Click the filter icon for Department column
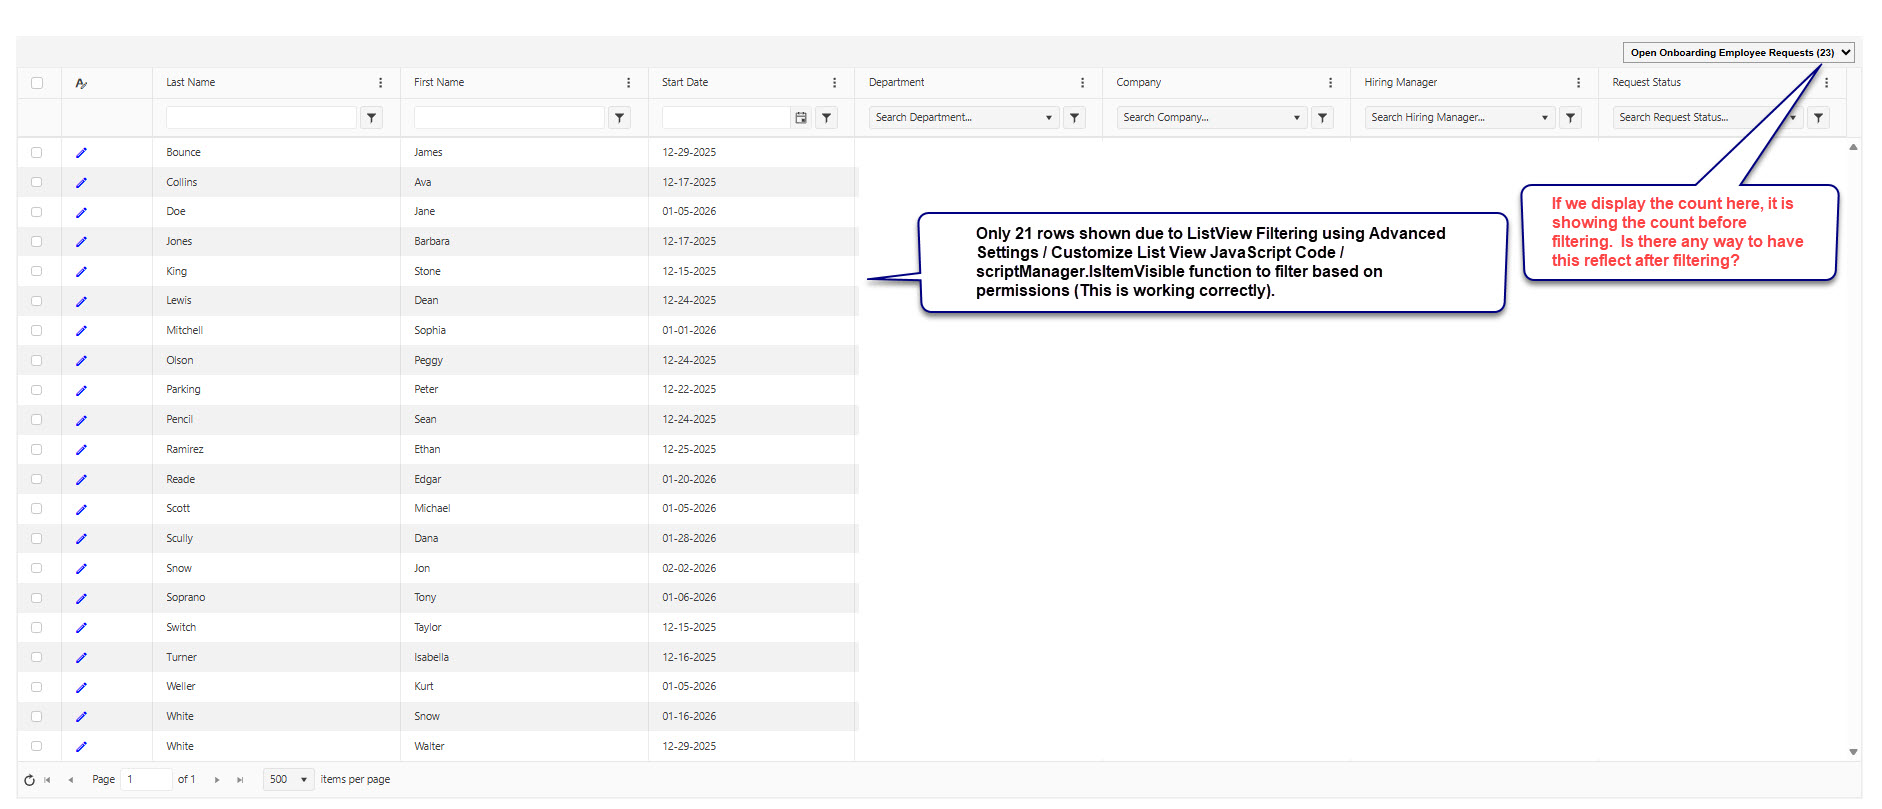 click(1074, 118)
